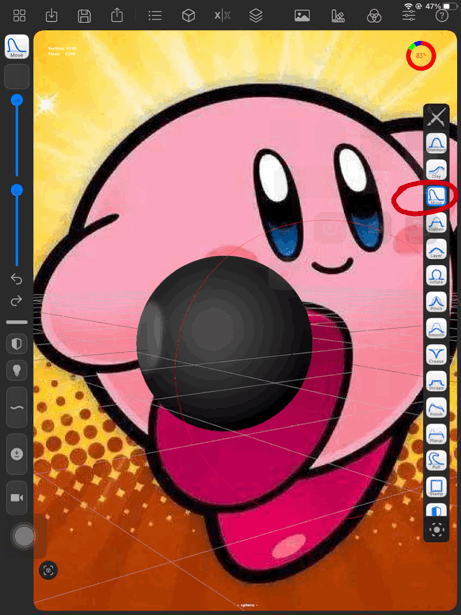Adjust the lower brush strength slider
Screen dimensions: 461x615
click(x=16, y=226)
